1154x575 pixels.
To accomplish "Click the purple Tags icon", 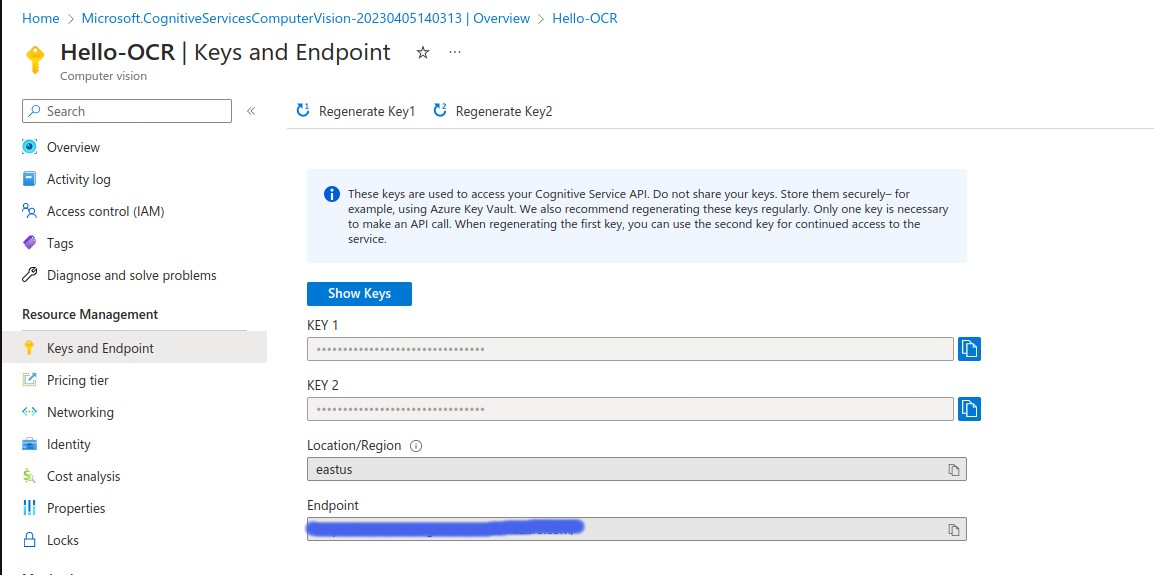I will (x=29, y=242).
